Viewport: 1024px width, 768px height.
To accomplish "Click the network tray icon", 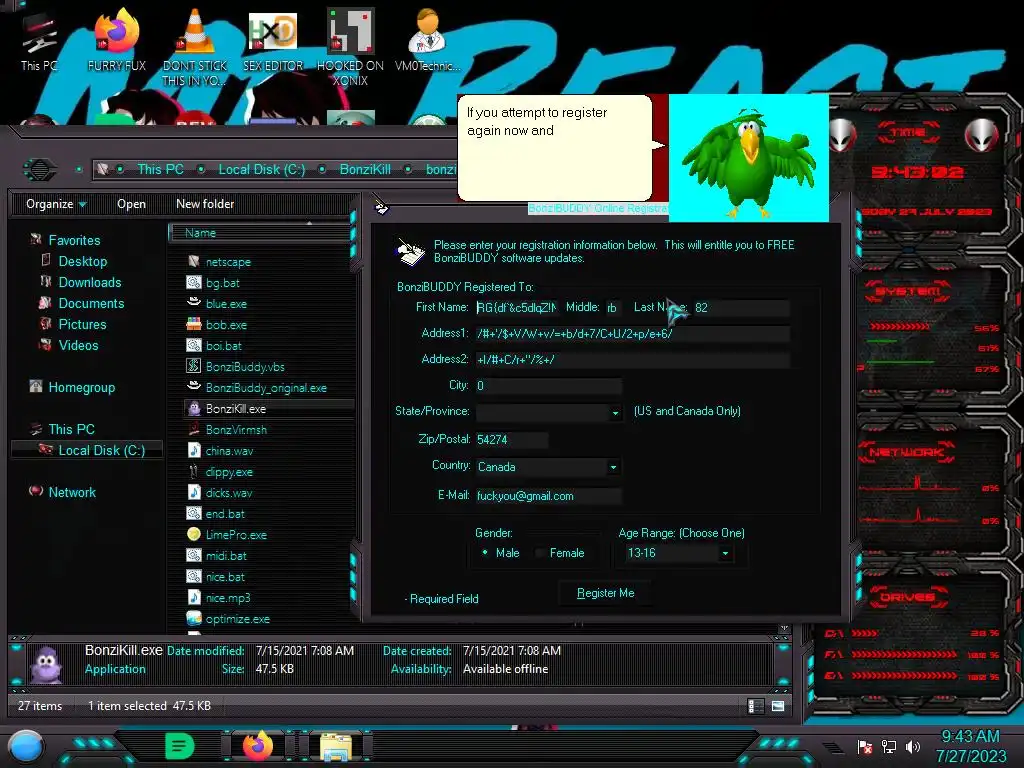I will 888,746.
